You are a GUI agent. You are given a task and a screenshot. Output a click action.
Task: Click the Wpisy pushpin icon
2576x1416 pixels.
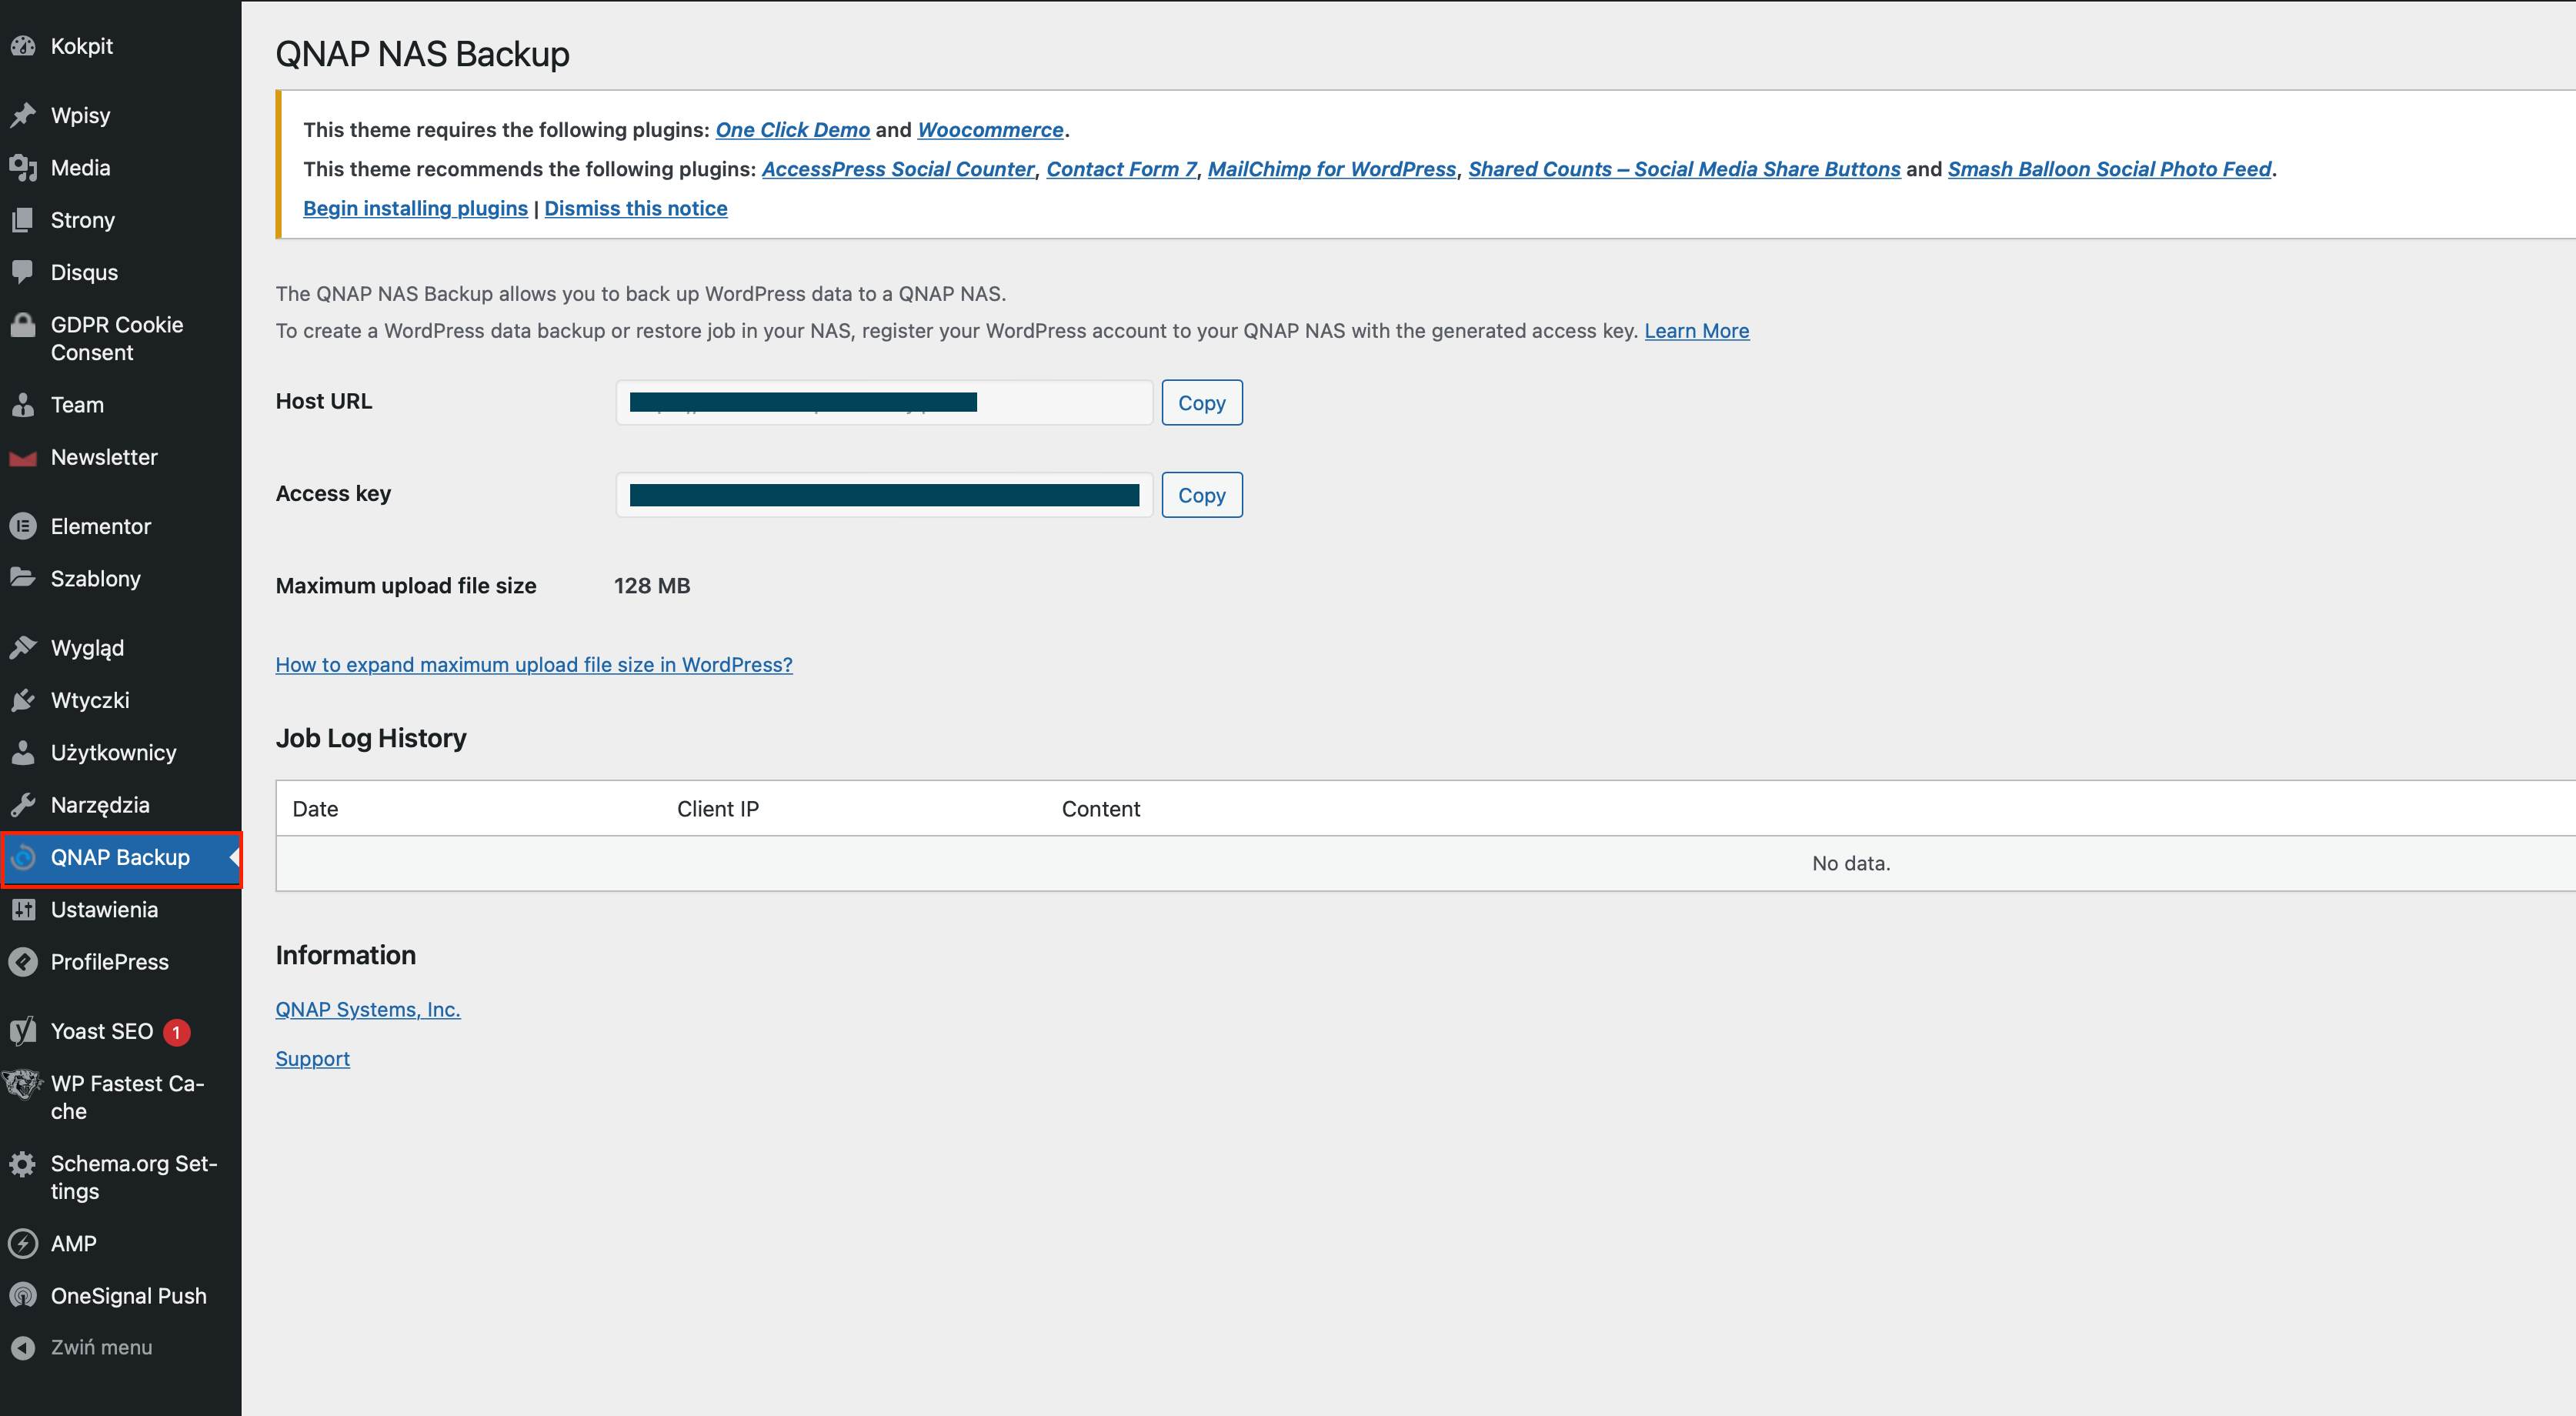click(x=23, y=116)
